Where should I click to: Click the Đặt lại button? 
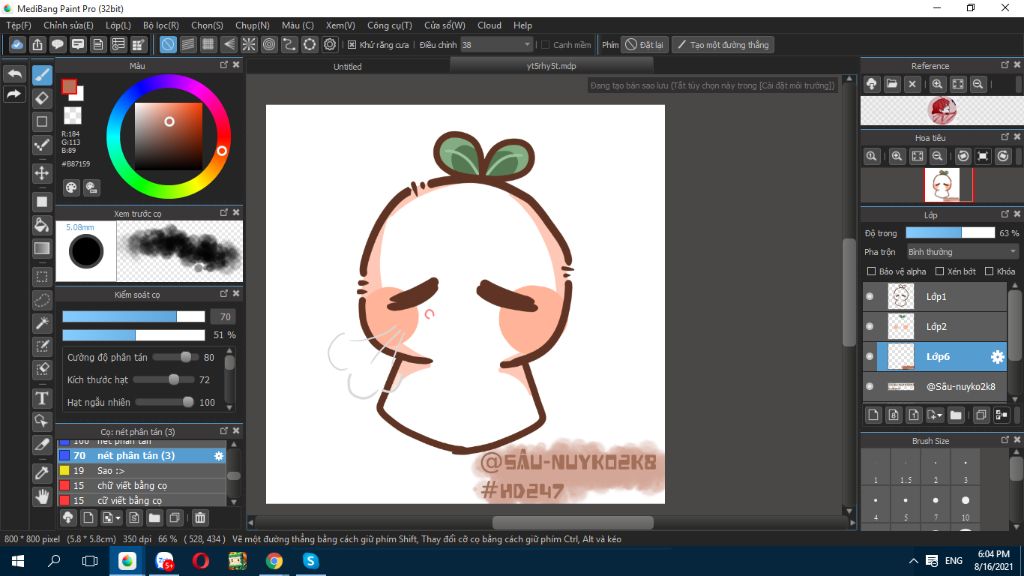(645, 45)
